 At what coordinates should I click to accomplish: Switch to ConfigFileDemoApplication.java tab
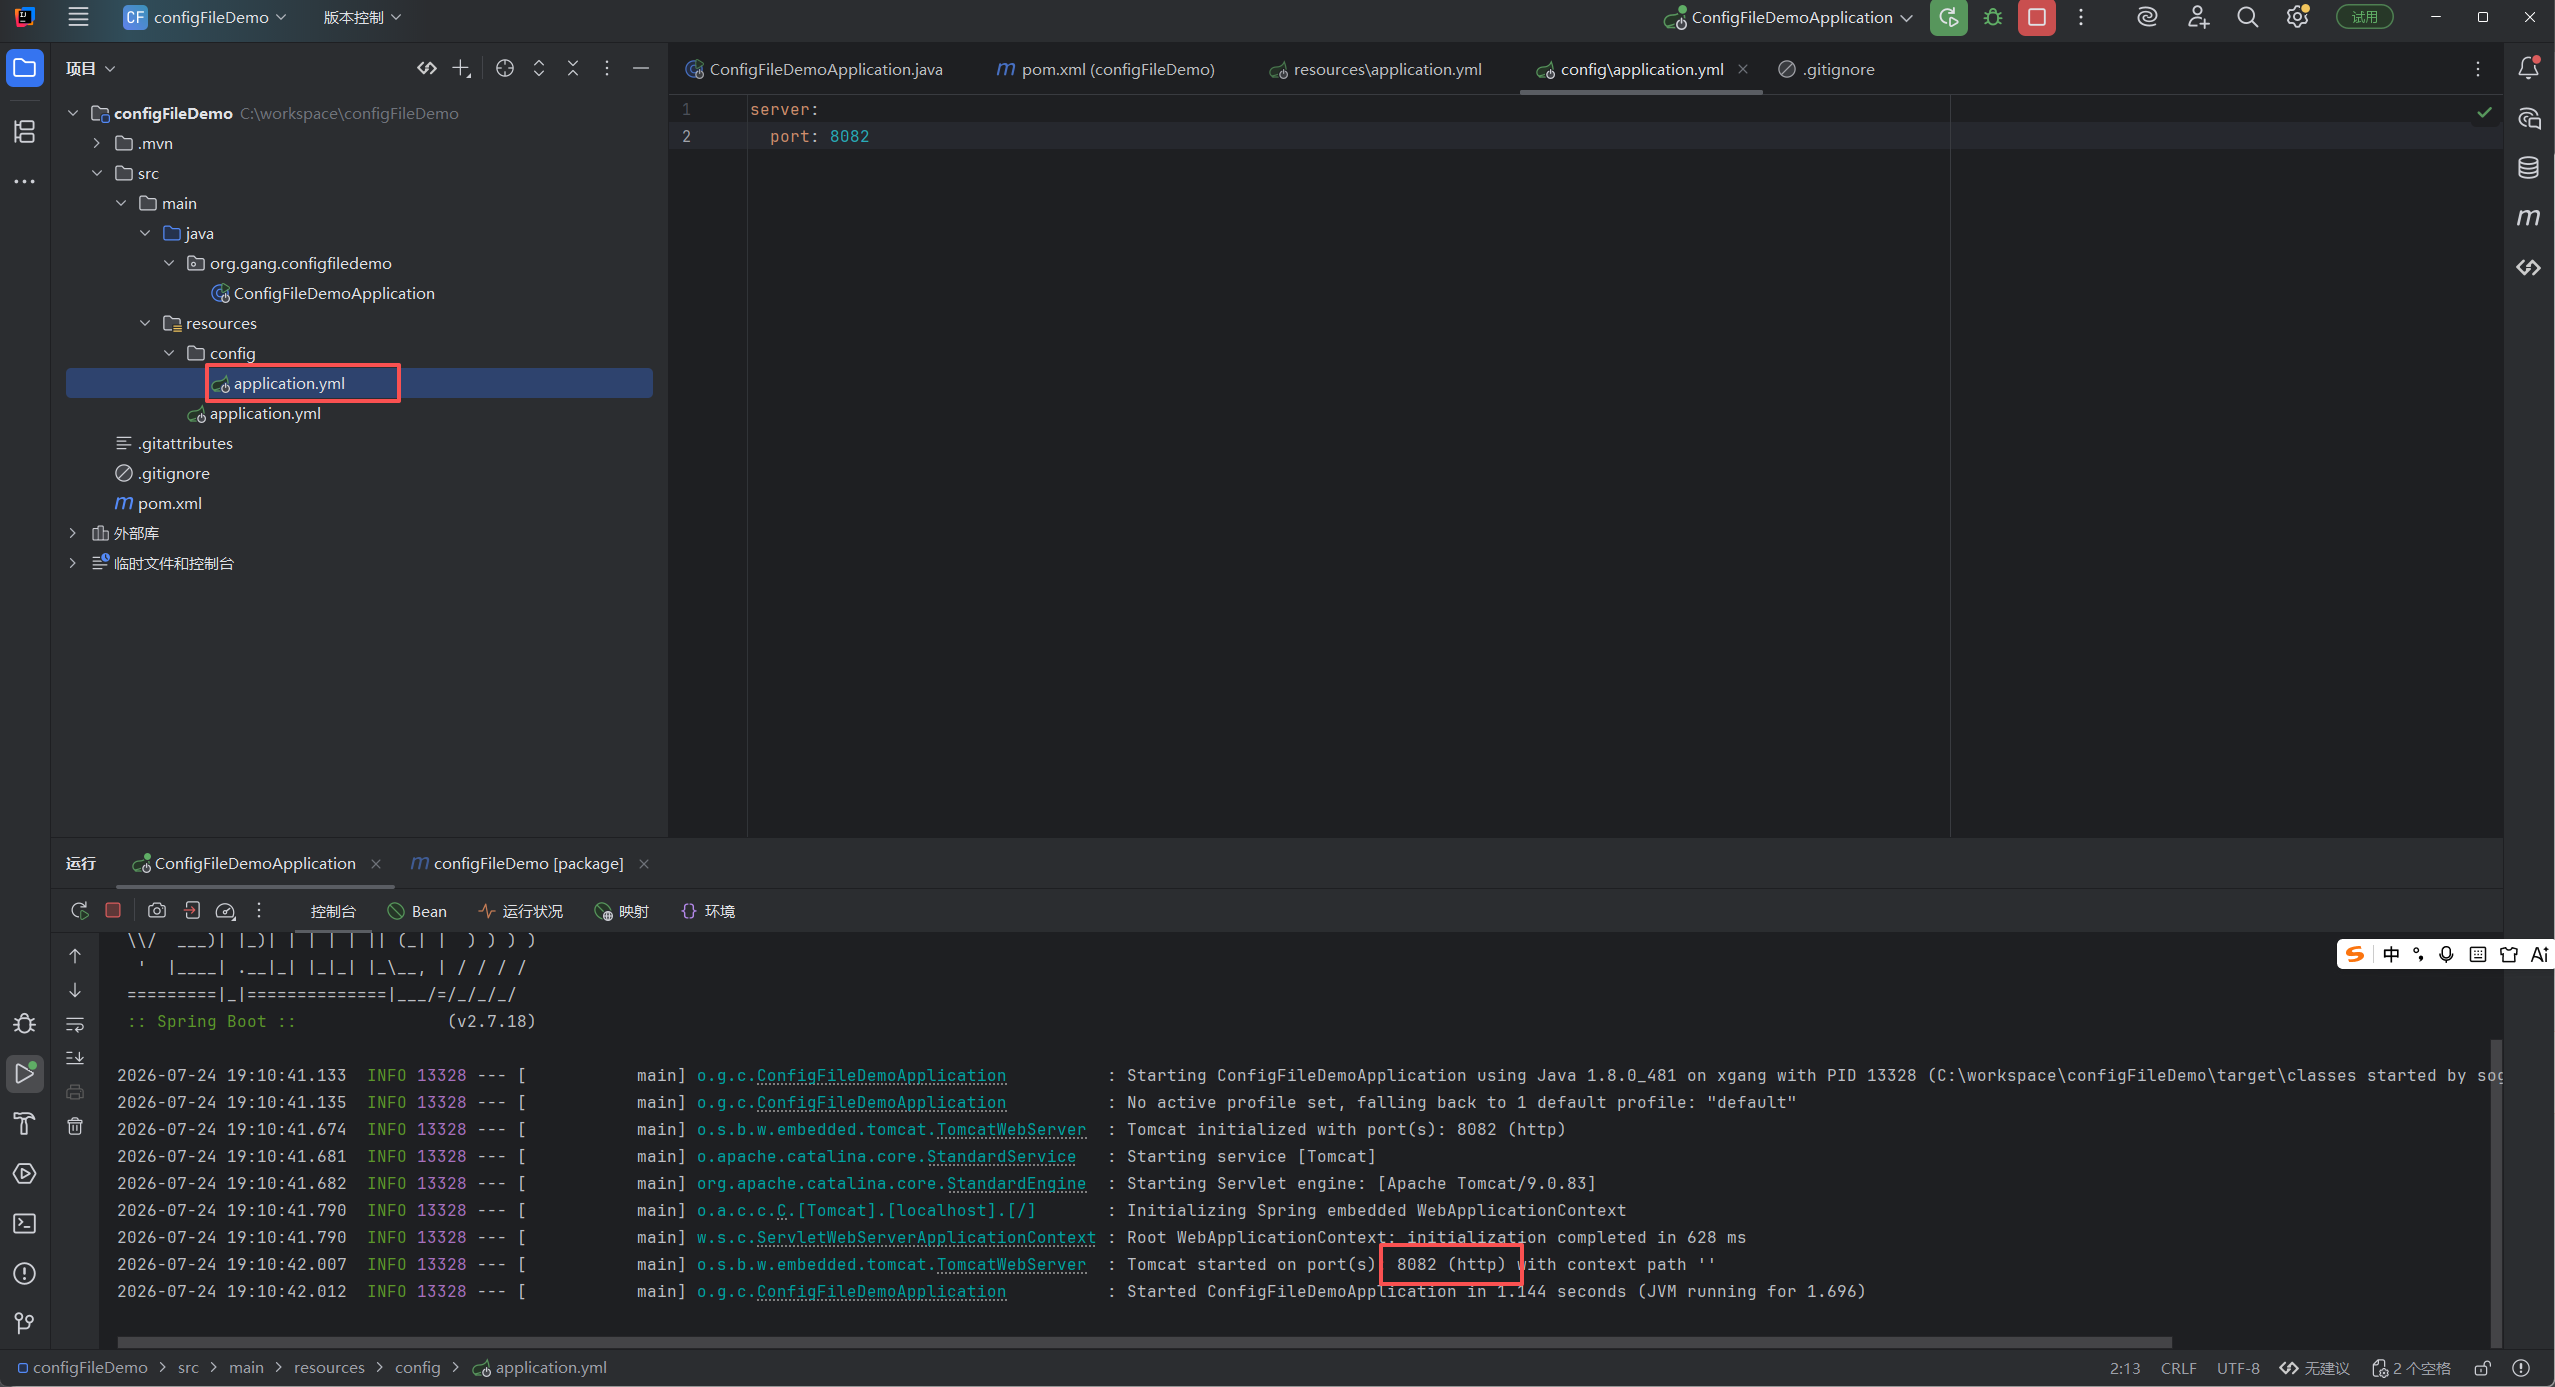814,69
